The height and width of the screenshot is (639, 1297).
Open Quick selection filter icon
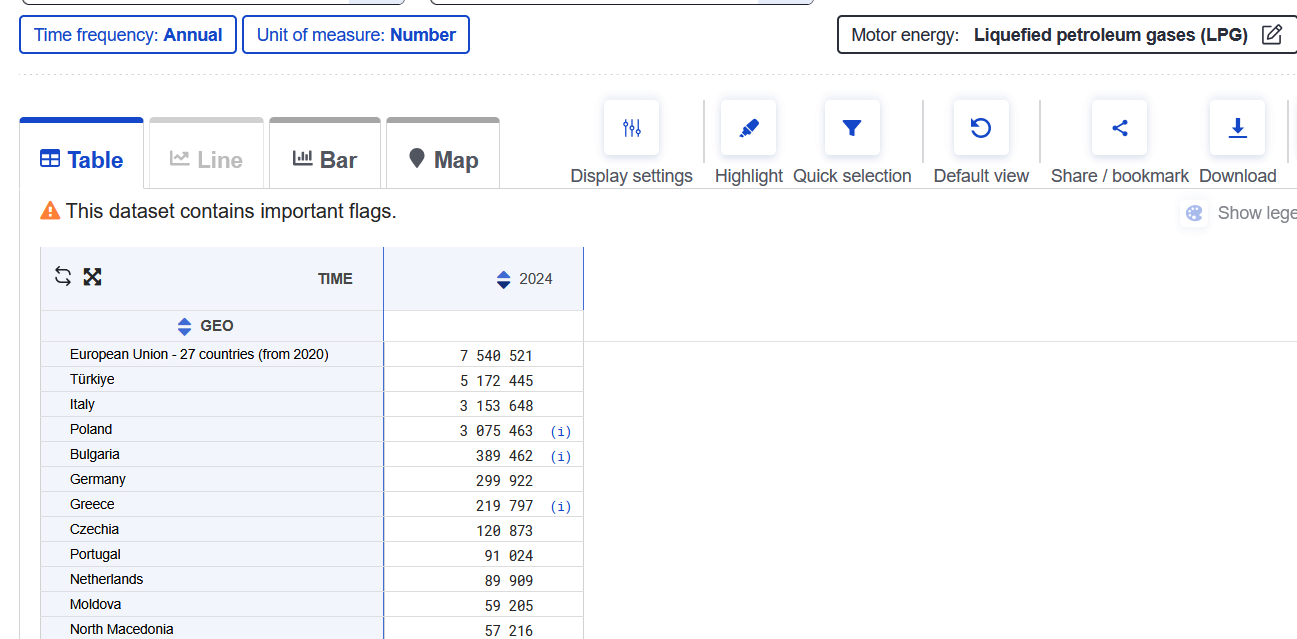tap(852, 128)
